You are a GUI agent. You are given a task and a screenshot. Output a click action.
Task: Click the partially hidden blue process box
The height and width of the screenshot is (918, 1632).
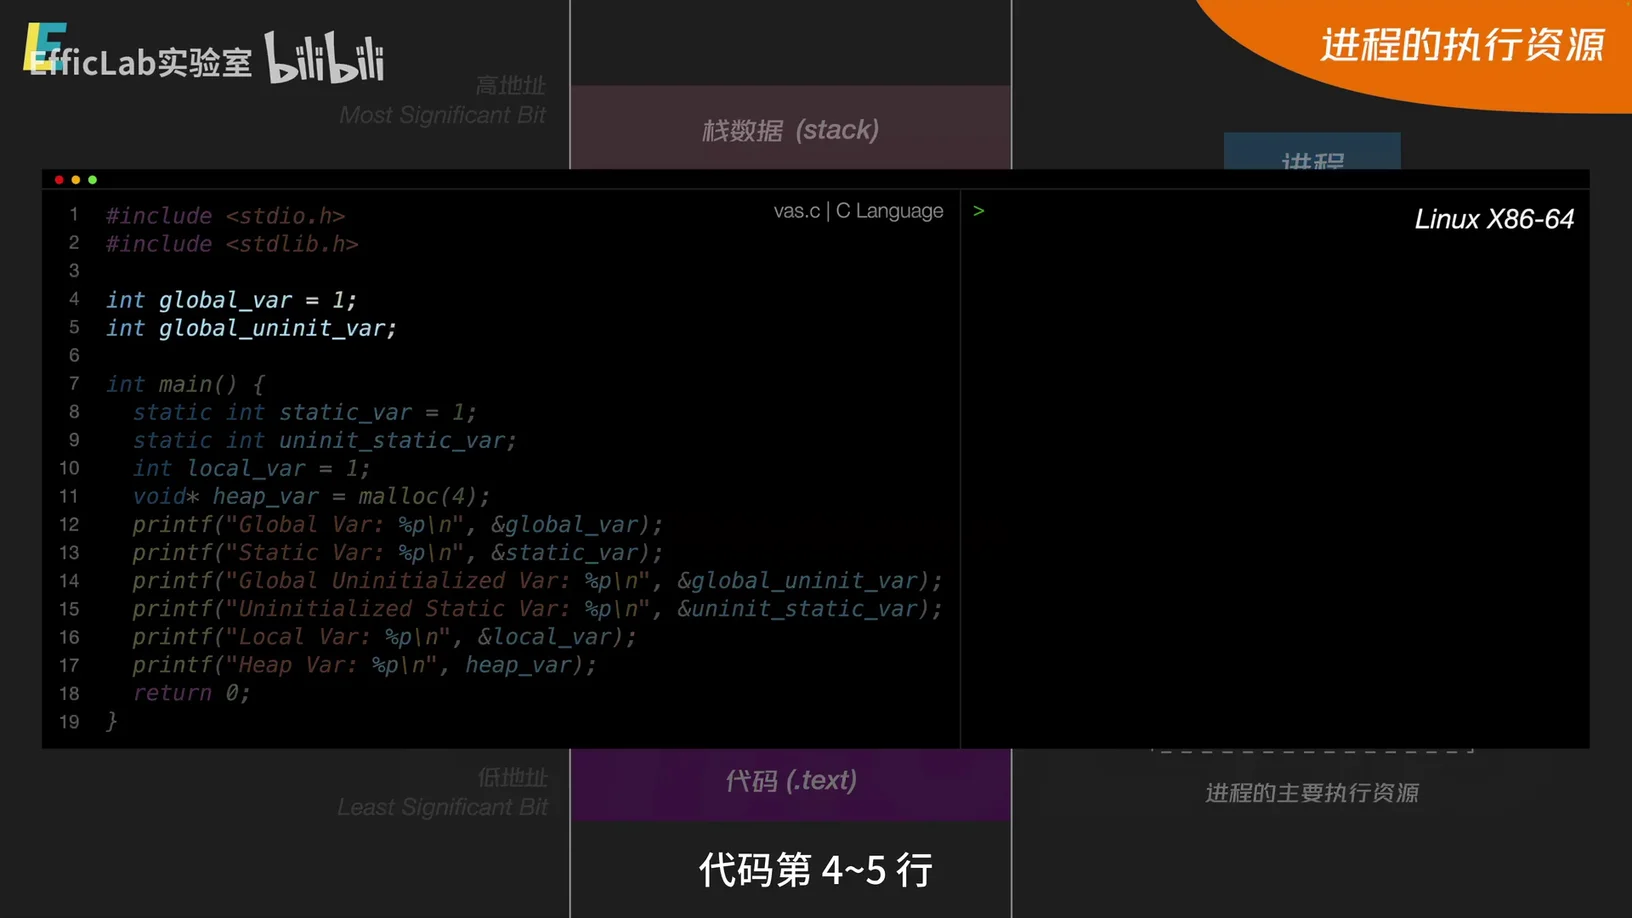pyautogui.click(x=1311, y=152)
